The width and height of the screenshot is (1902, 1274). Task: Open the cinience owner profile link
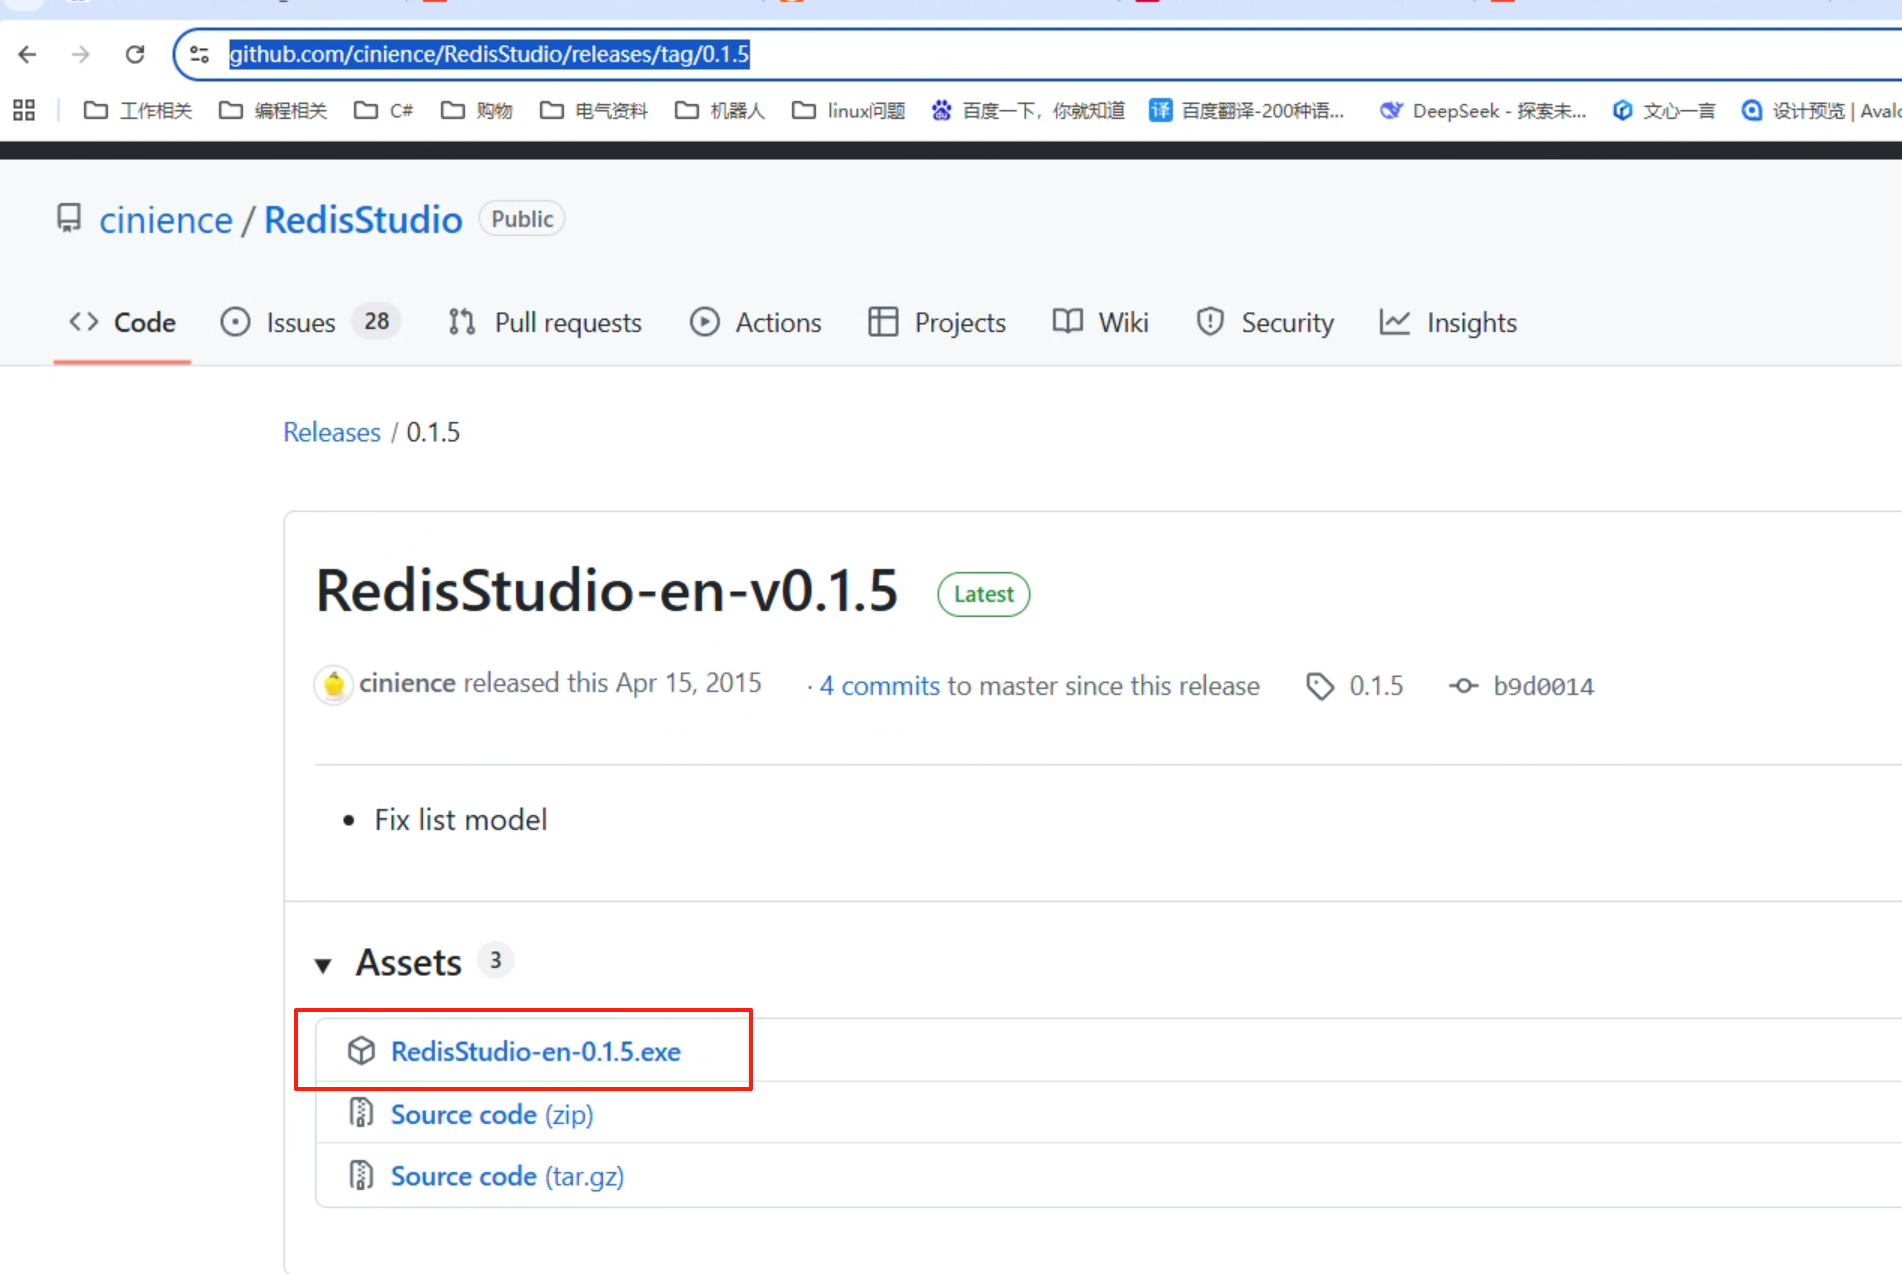click(x=166, y=220)
